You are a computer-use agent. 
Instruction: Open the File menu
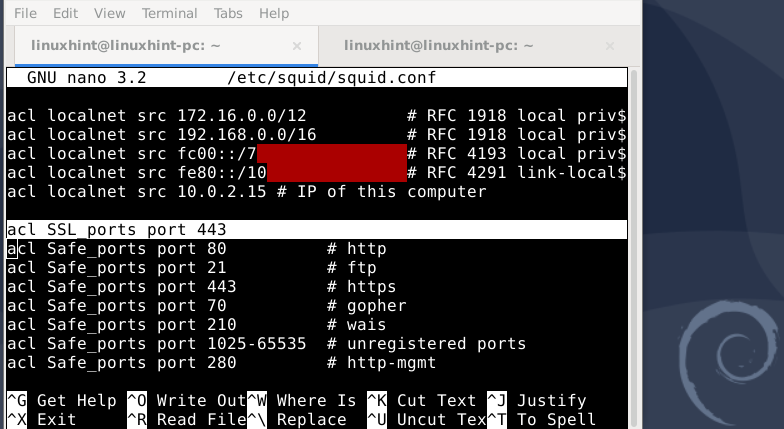(x=26, y=14)
